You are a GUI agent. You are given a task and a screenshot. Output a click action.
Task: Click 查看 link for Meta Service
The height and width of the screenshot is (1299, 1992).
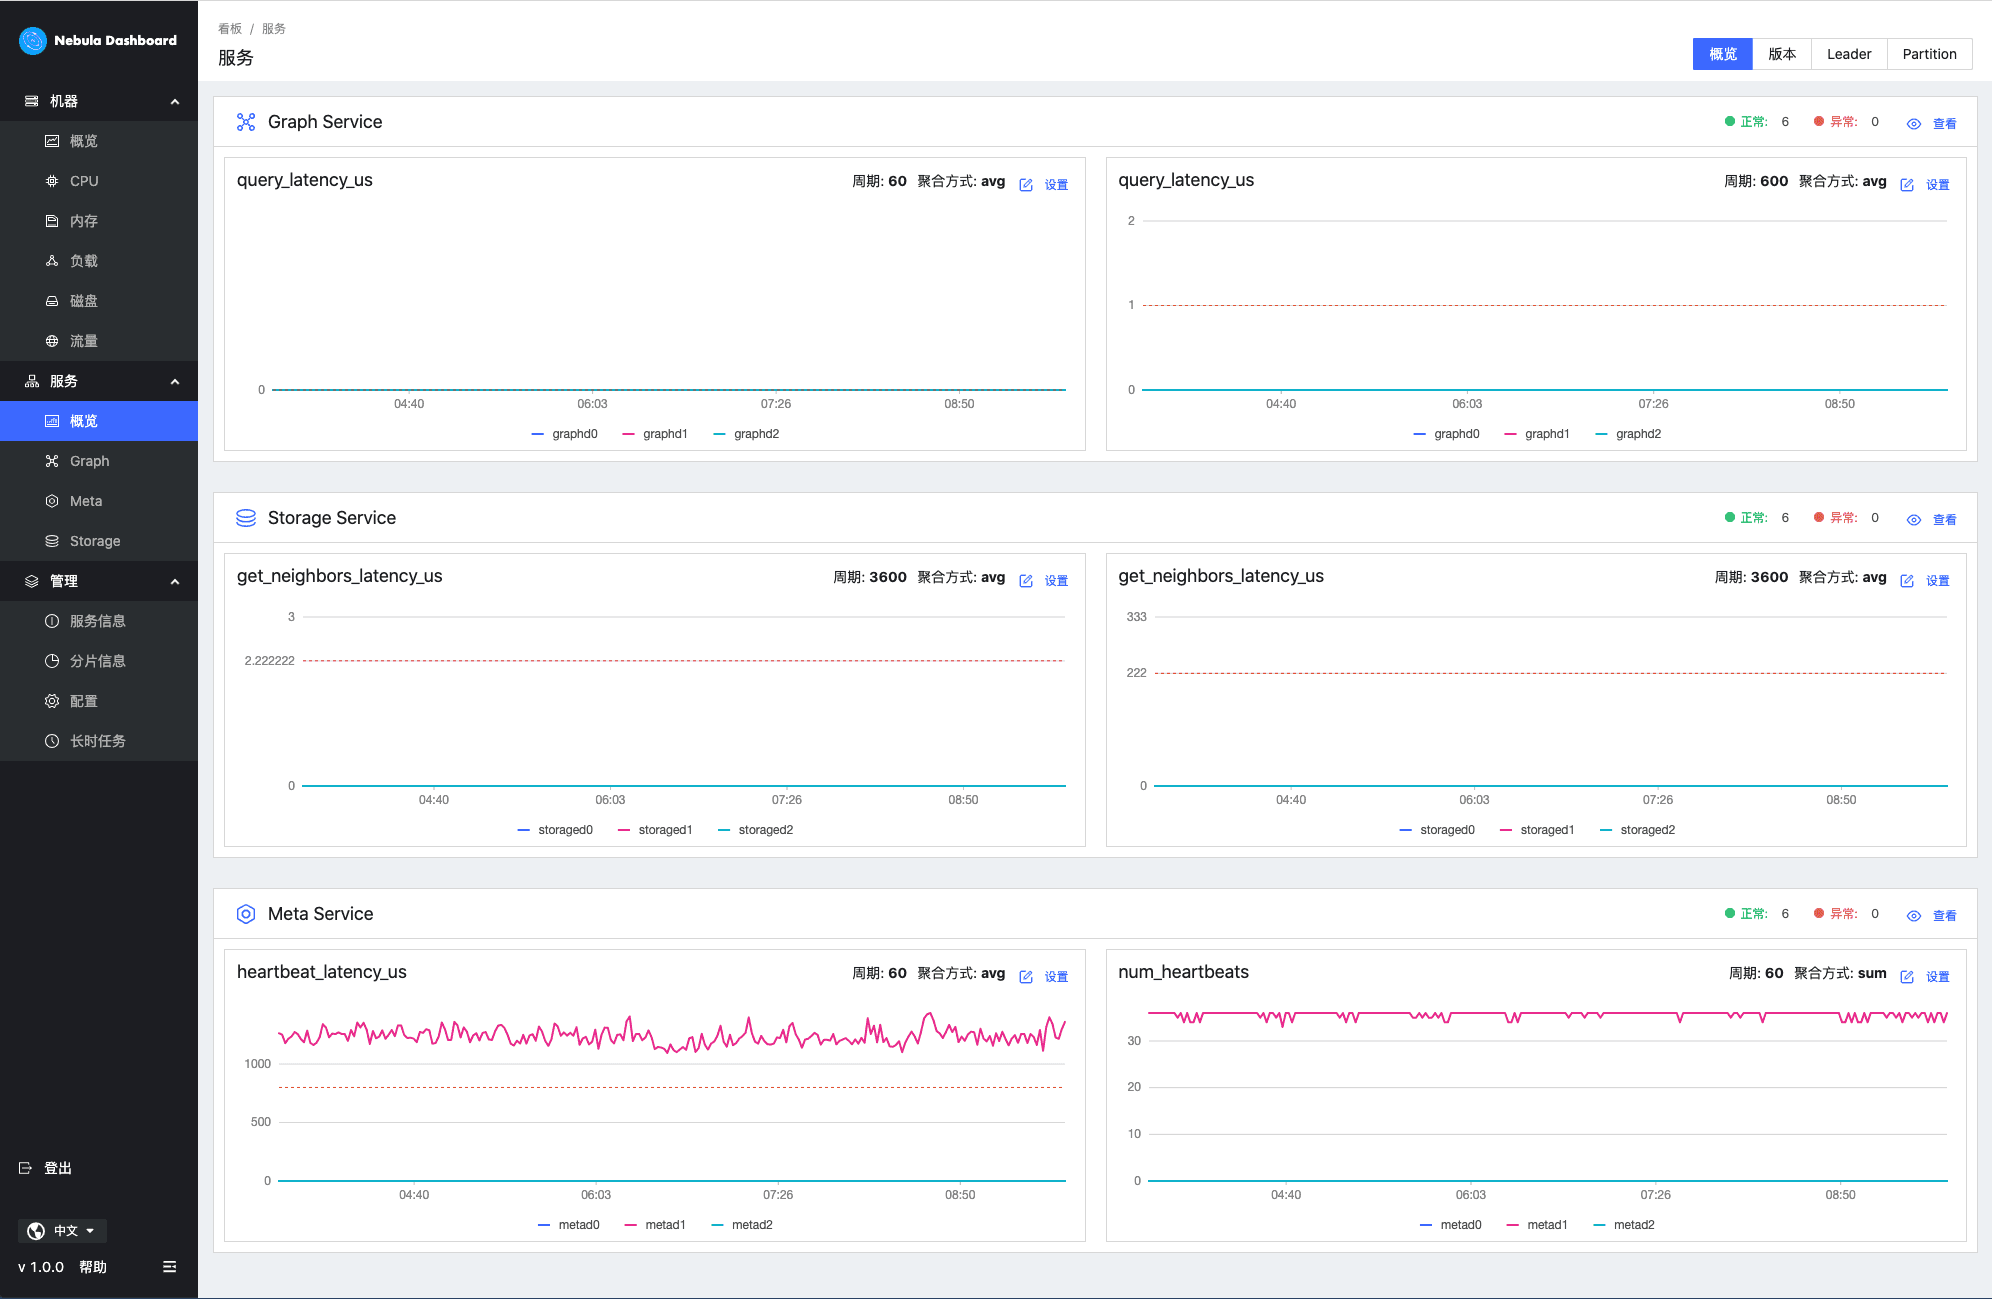click(x=1944, y=916)
